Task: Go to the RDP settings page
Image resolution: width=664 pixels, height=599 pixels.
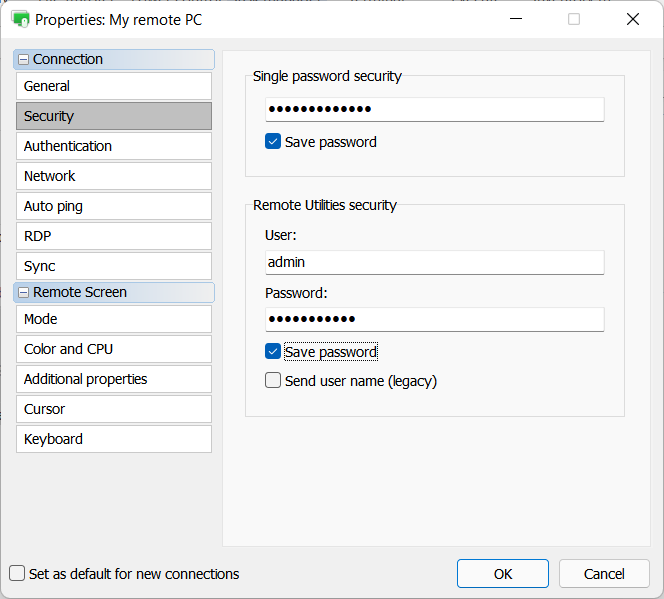Action: [113, 236]
